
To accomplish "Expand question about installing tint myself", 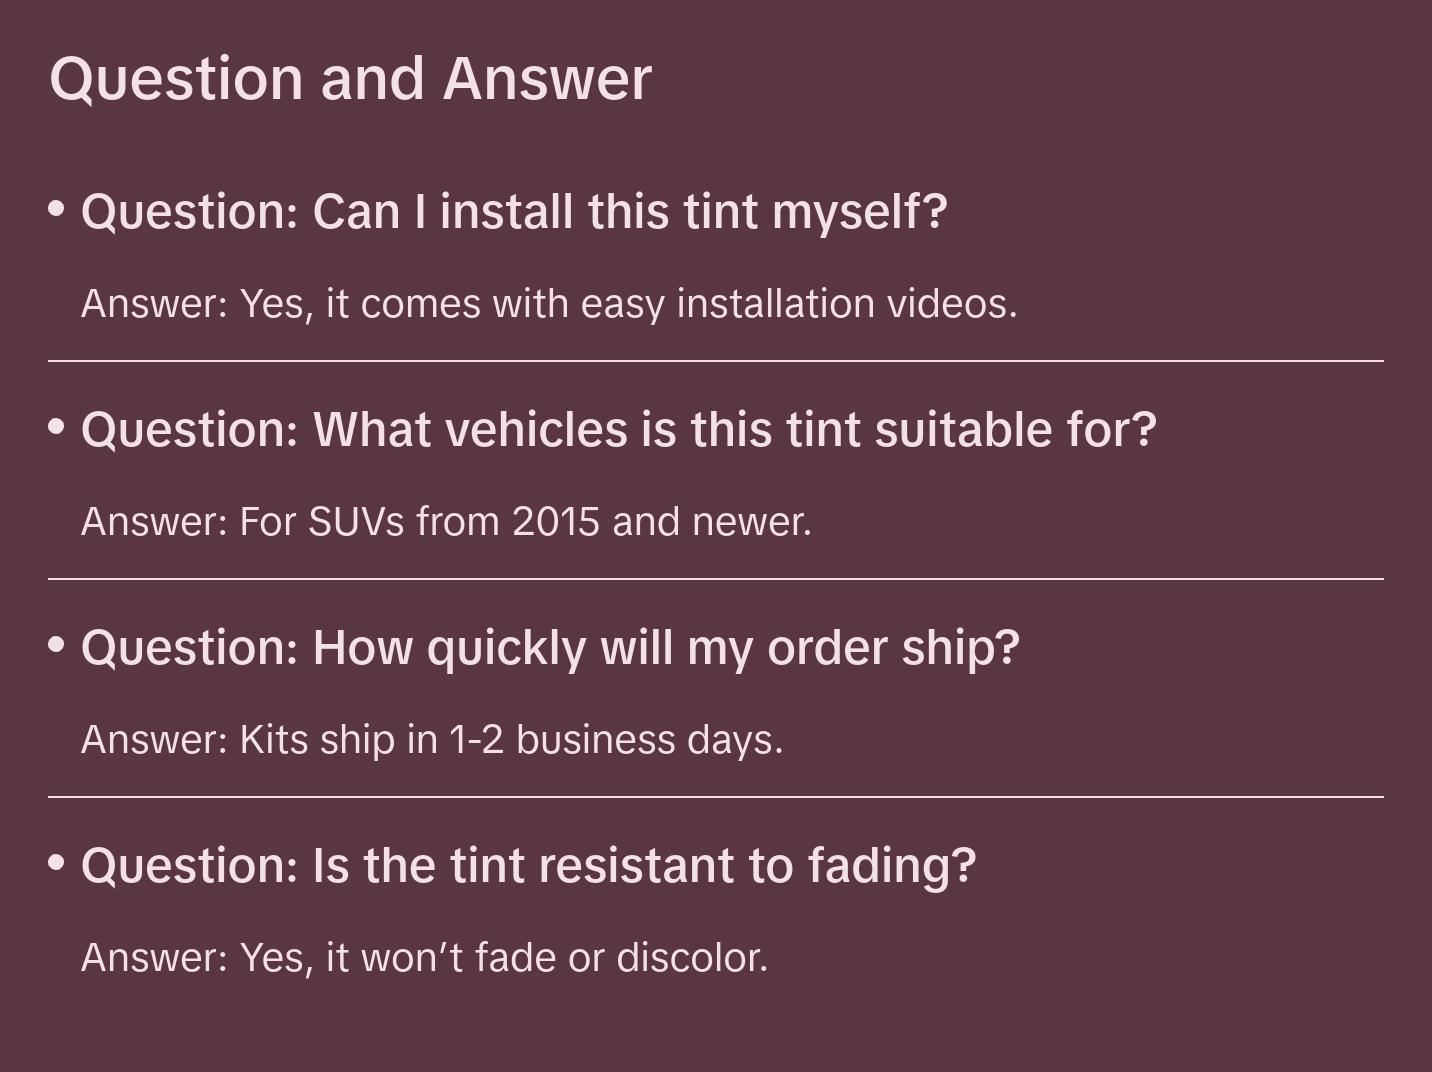I will click(513, 212).
